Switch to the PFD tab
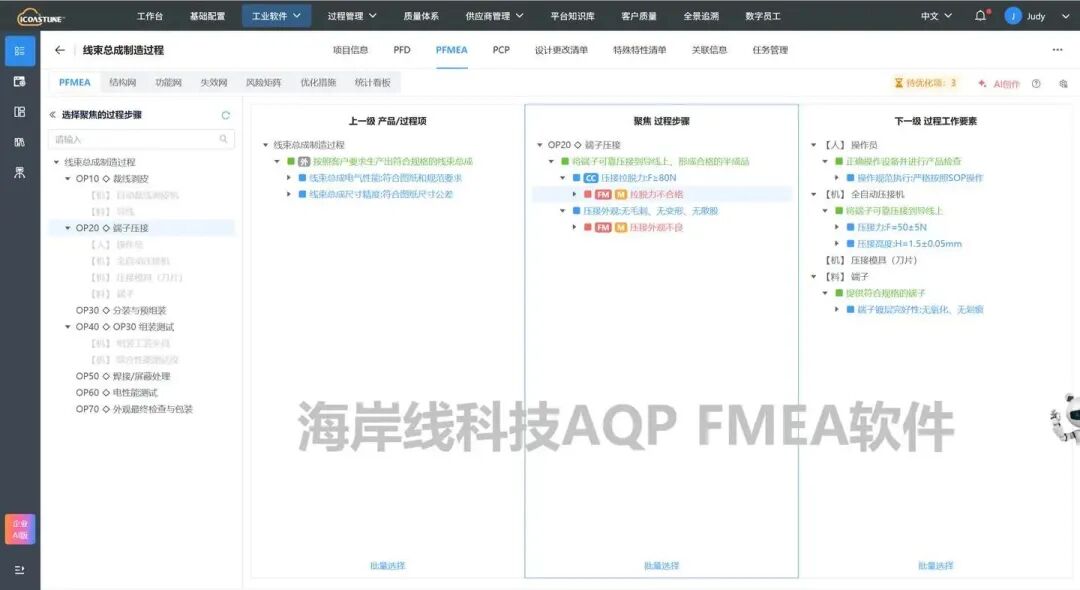The height and width of the screenshot is (590, 1080). tap(402, 50)
